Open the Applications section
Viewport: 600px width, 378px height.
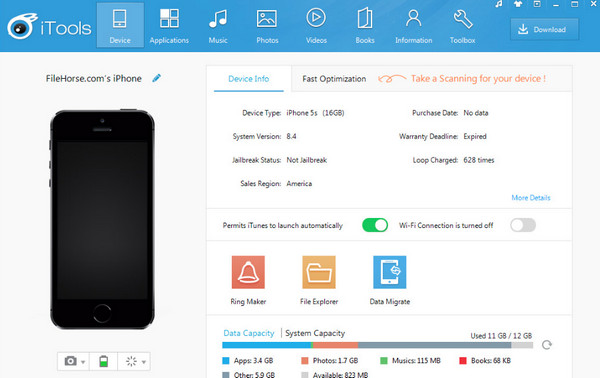point(169,26)
